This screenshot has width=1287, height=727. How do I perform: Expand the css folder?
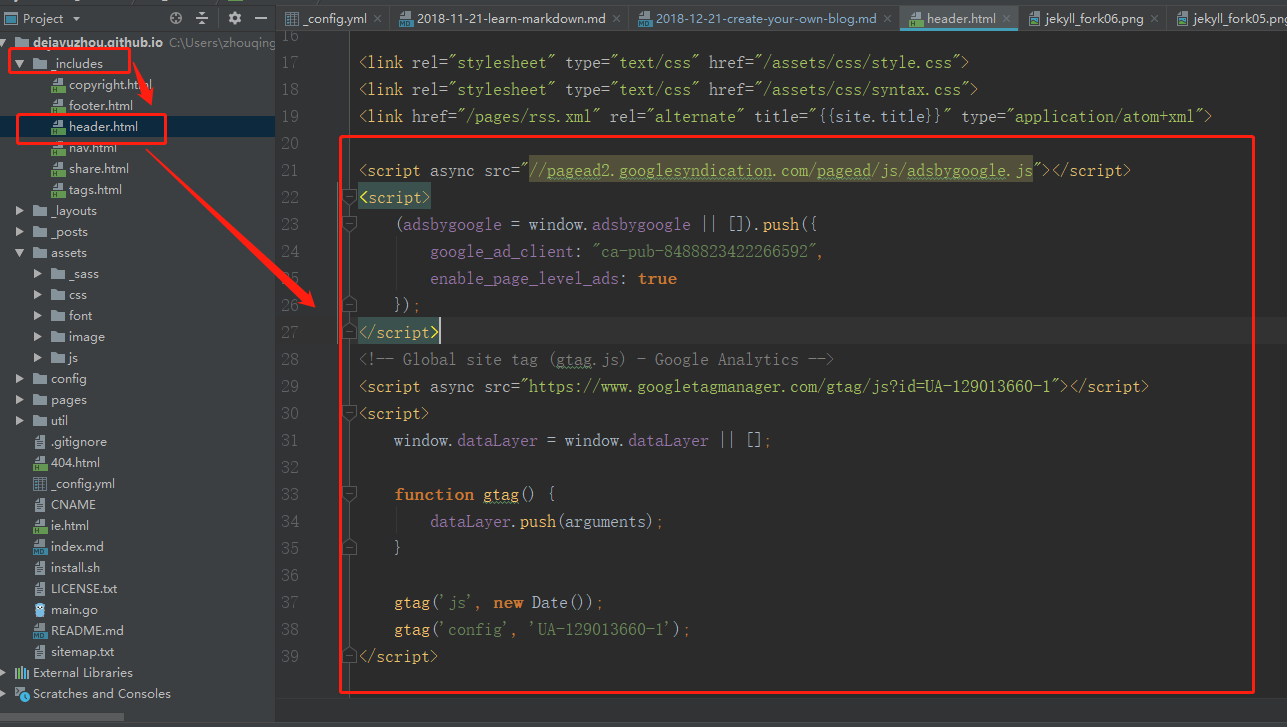coord(38,295)
